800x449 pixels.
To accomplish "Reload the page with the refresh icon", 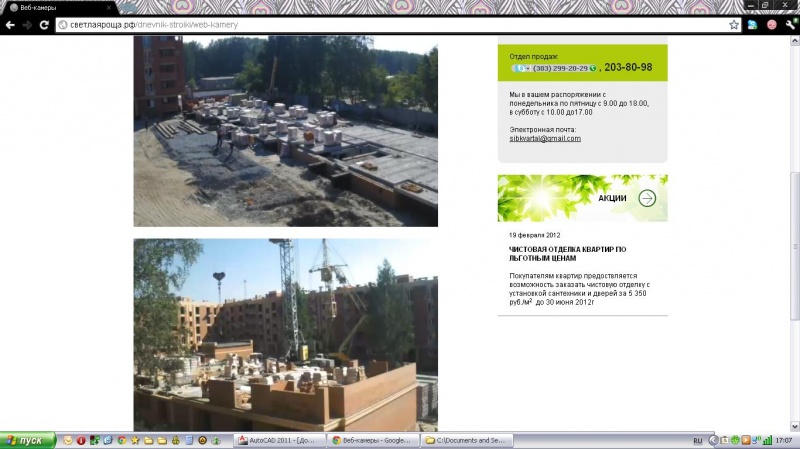I will click(x=44, y=24).
